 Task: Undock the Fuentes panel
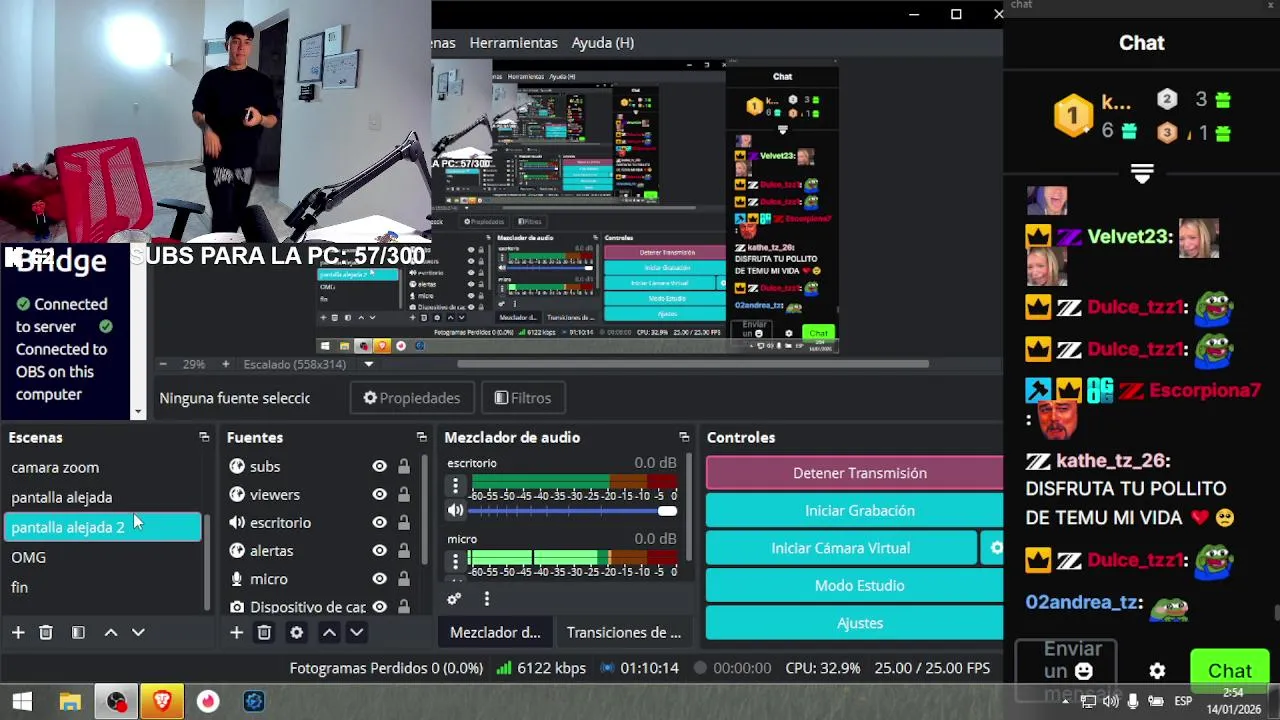point(421,437)
